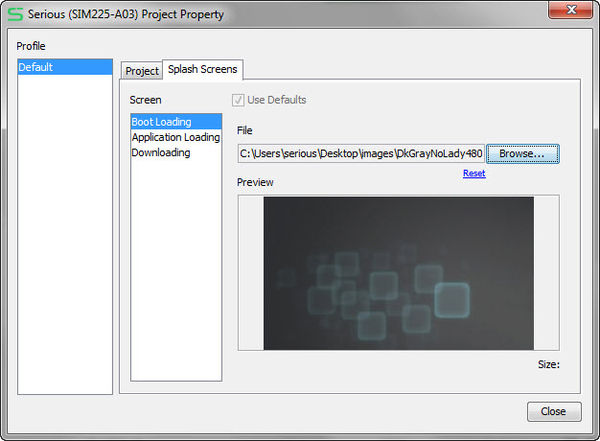Select the Default profile
Screen dimensions: 600x441
[65, 67]
